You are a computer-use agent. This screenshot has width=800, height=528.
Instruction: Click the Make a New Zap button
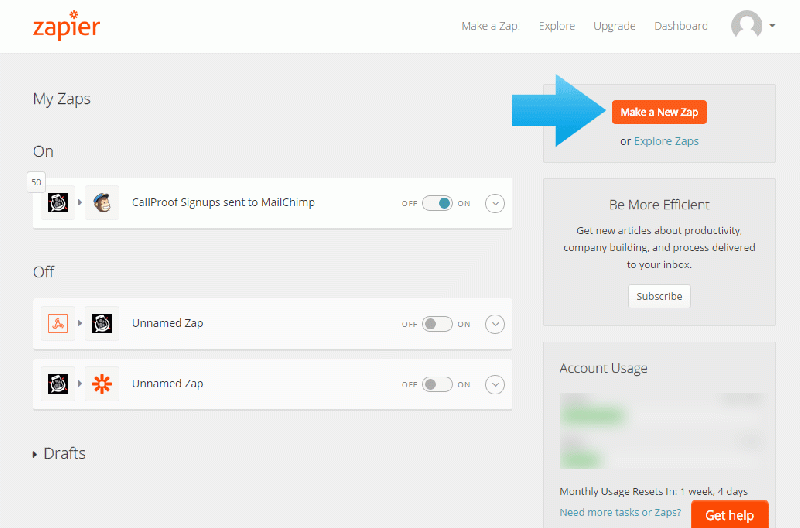point(659,112)
